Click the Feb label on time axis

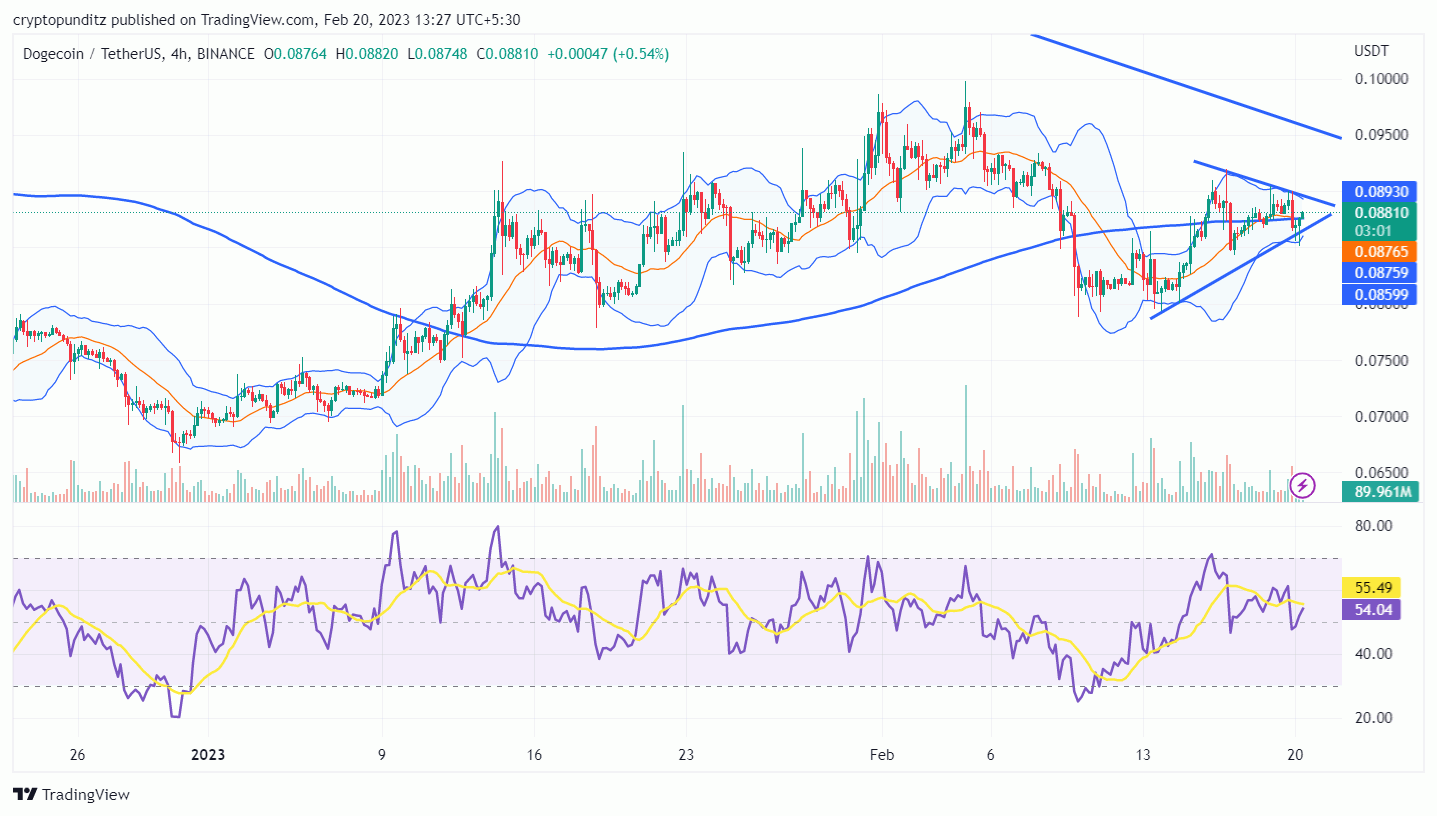tap(882, 755)
